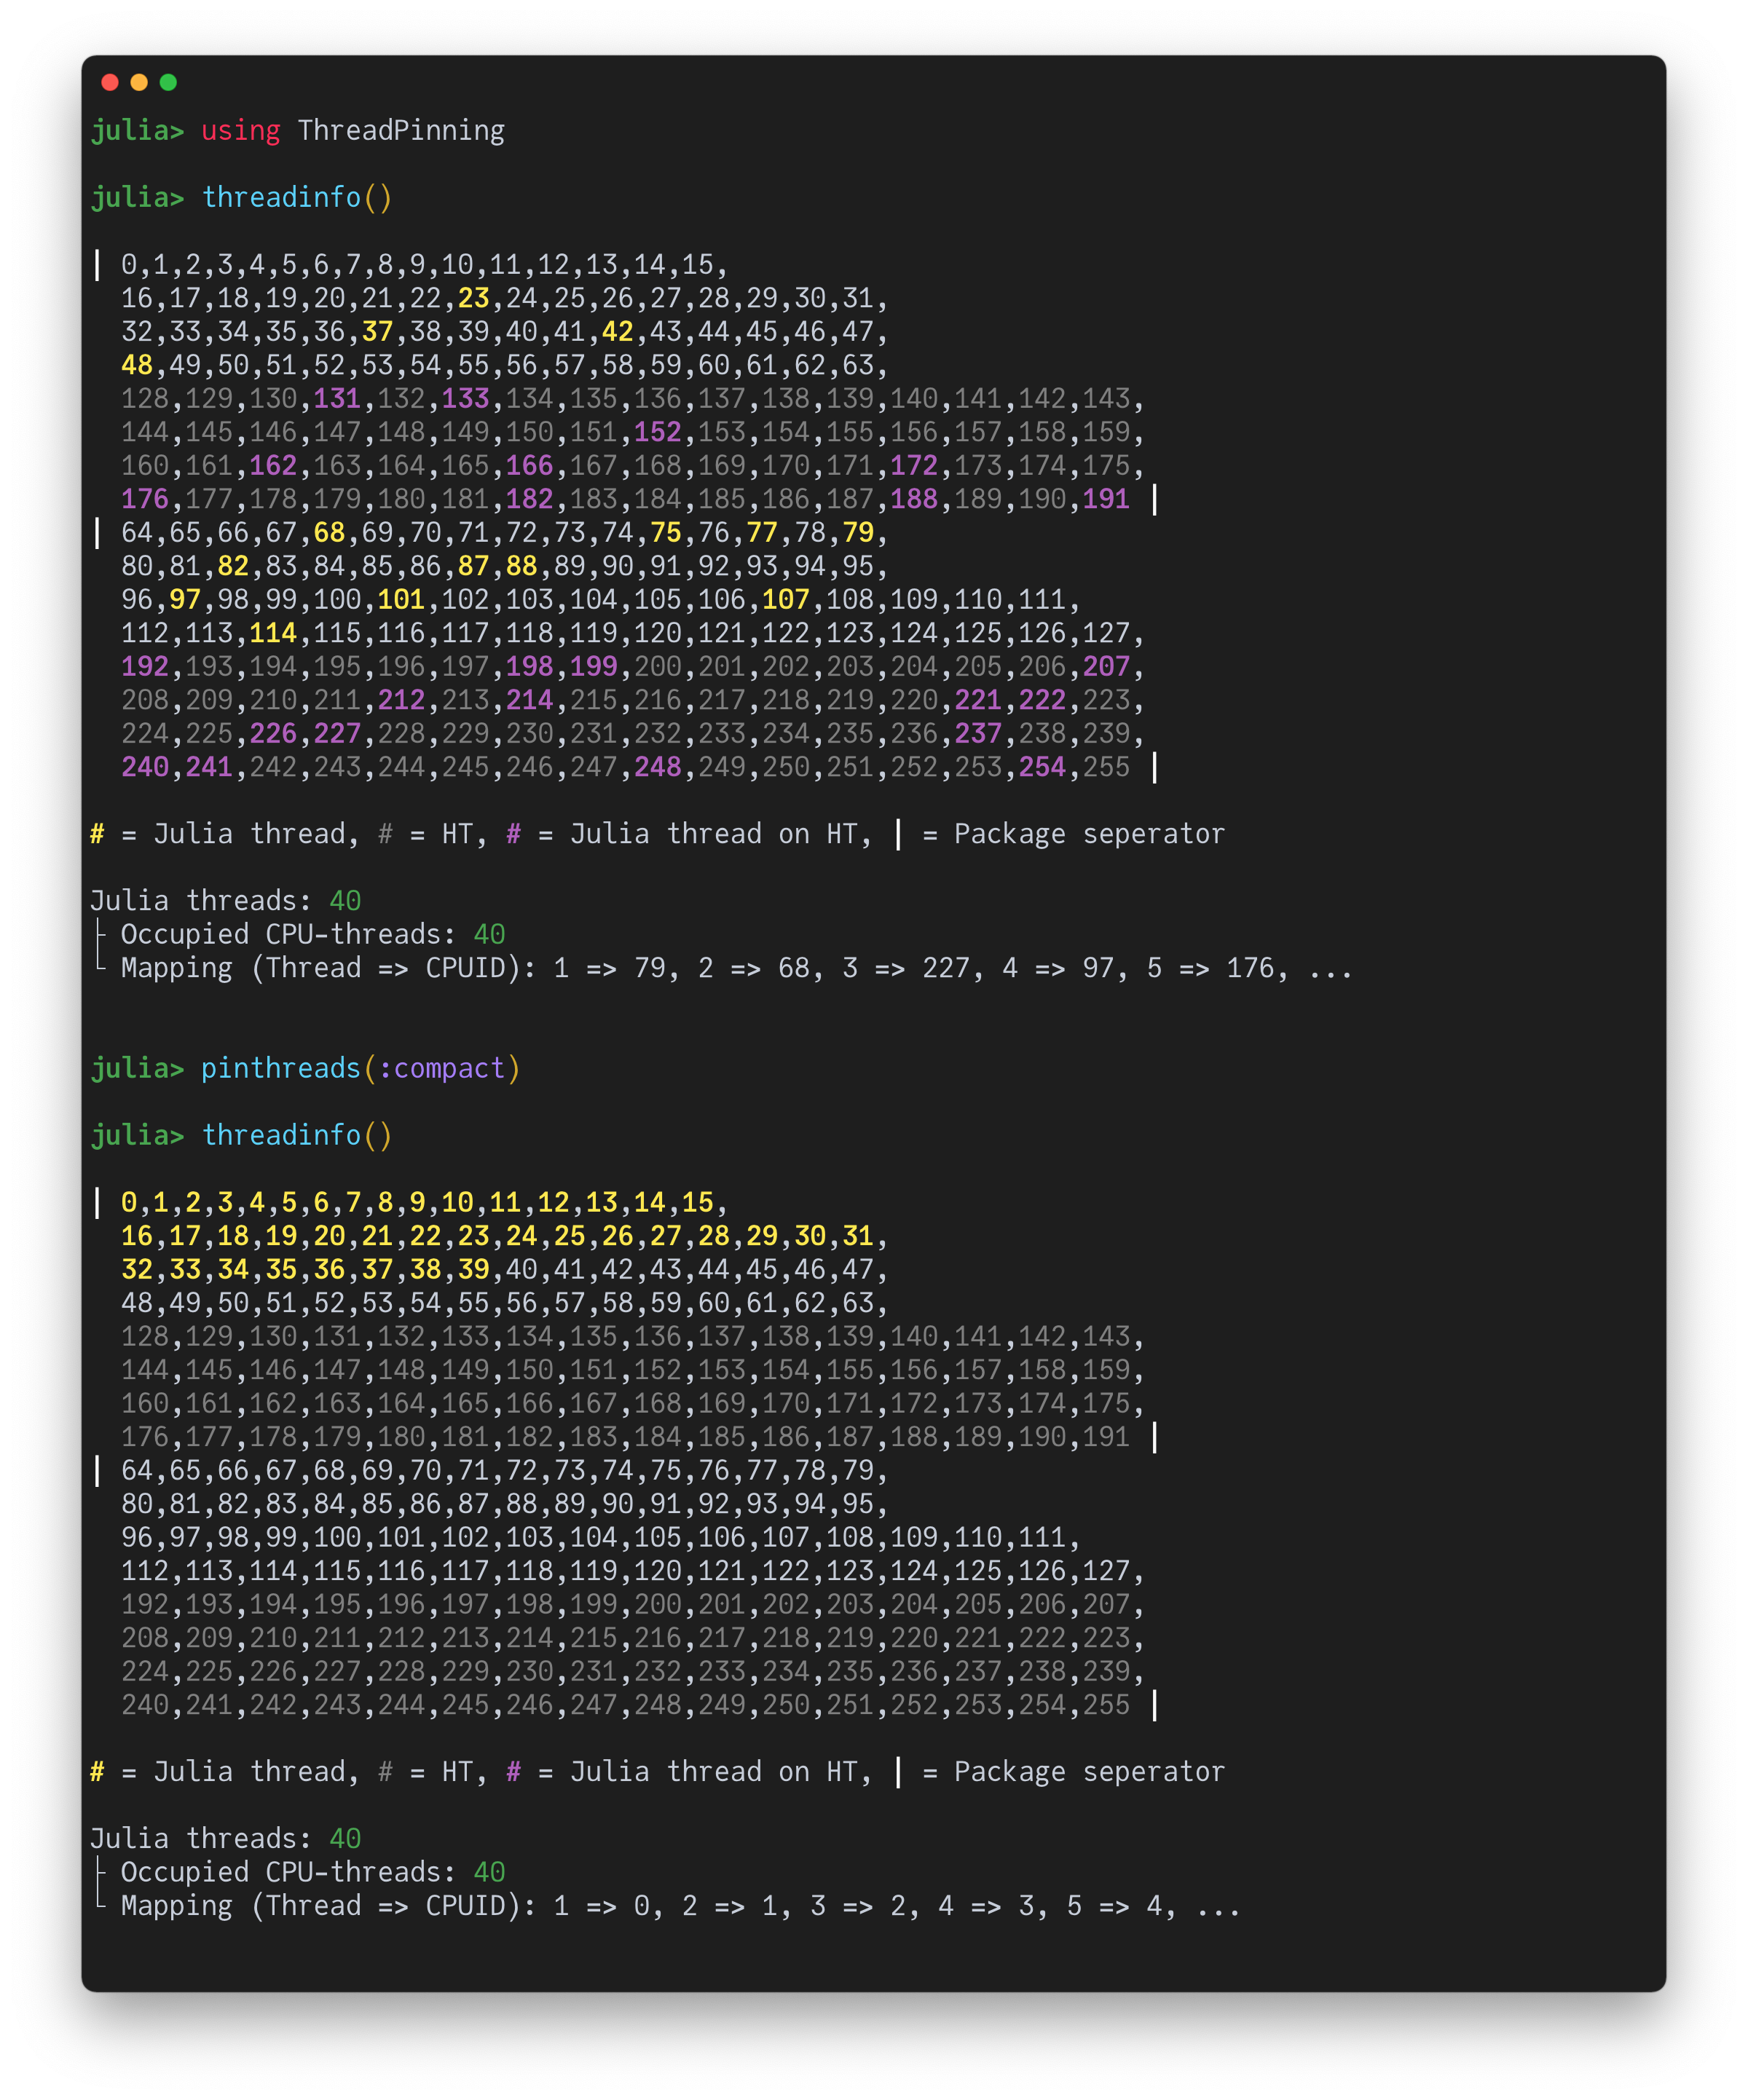Click yellow highlighted CPU number 107

pyautogui.click(x=785, y=599)
